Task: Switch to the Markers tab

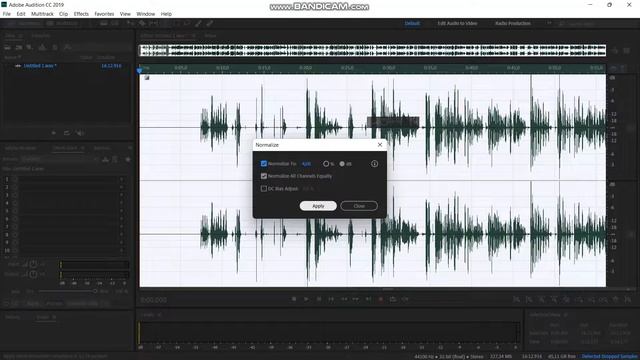Action: pos(102,148)
